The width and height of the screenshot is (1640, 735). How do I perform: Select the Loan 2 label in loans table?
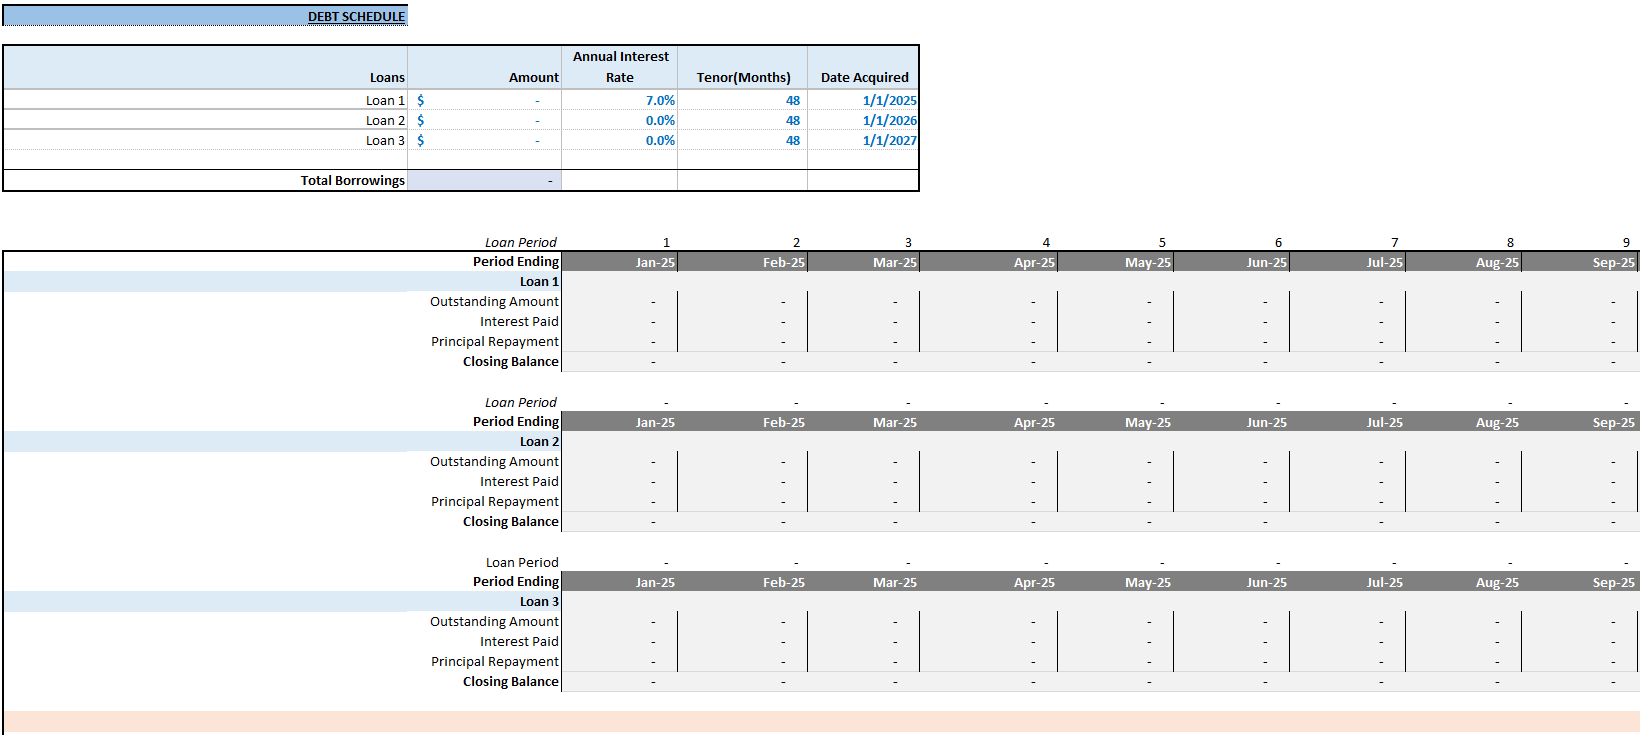pyautogui.click(x=385, y=120)
